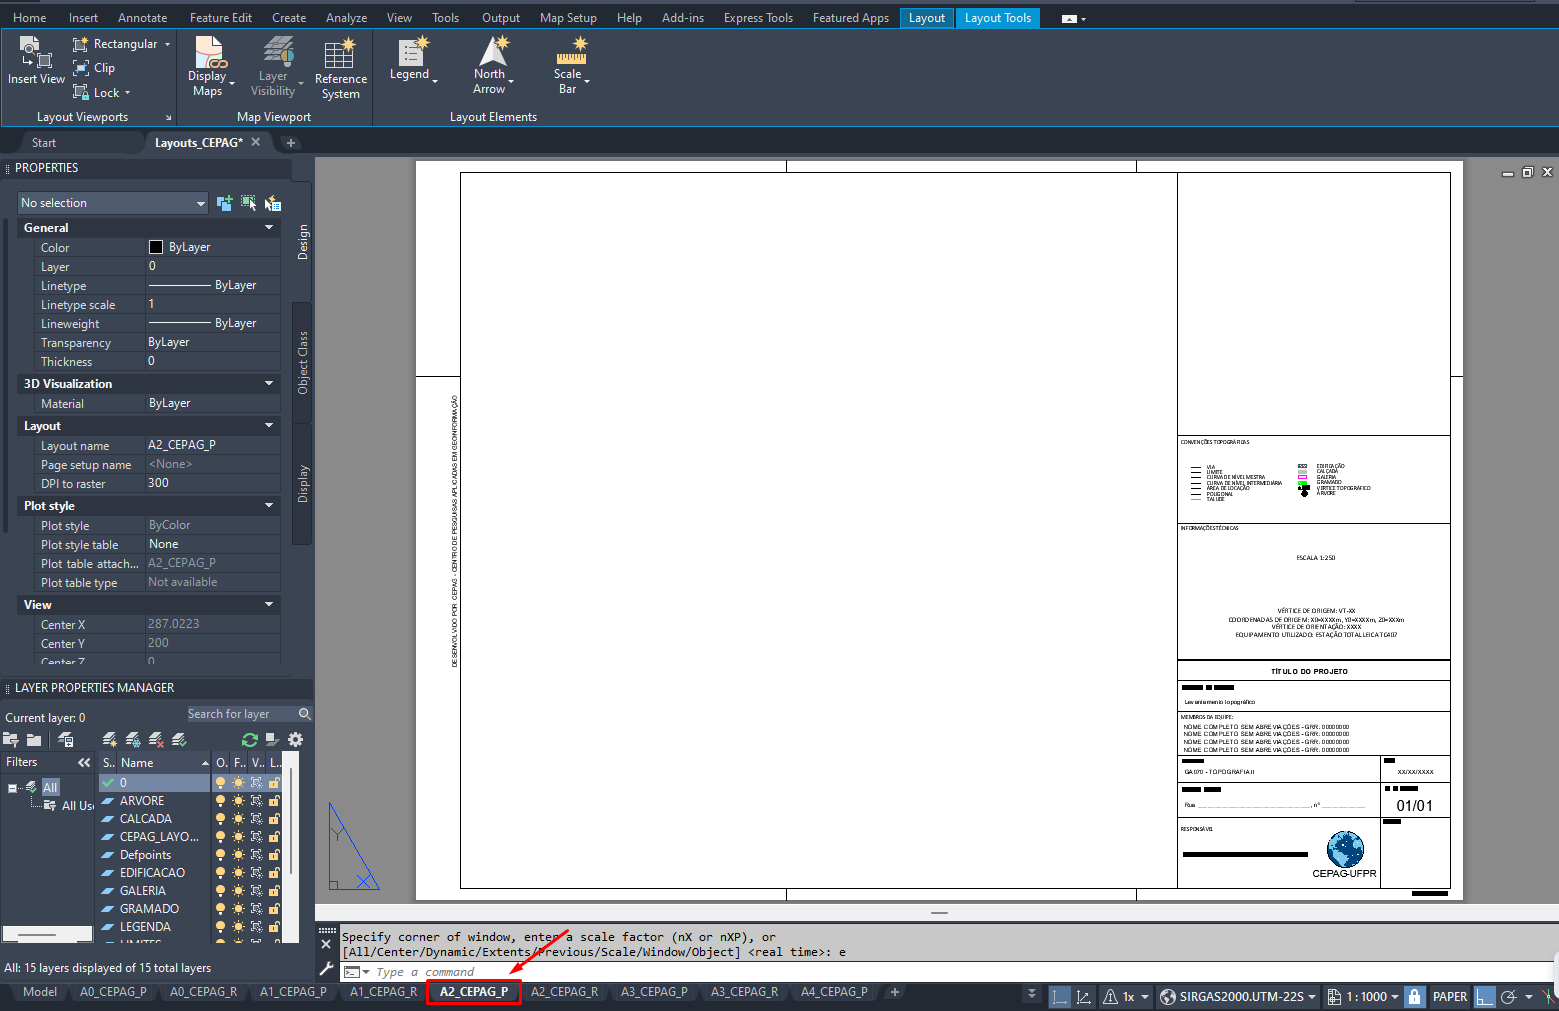This screenshot has width=1559, height=1011.
Task: Collapse the General properties section
Action: click(x=268, y=228)
